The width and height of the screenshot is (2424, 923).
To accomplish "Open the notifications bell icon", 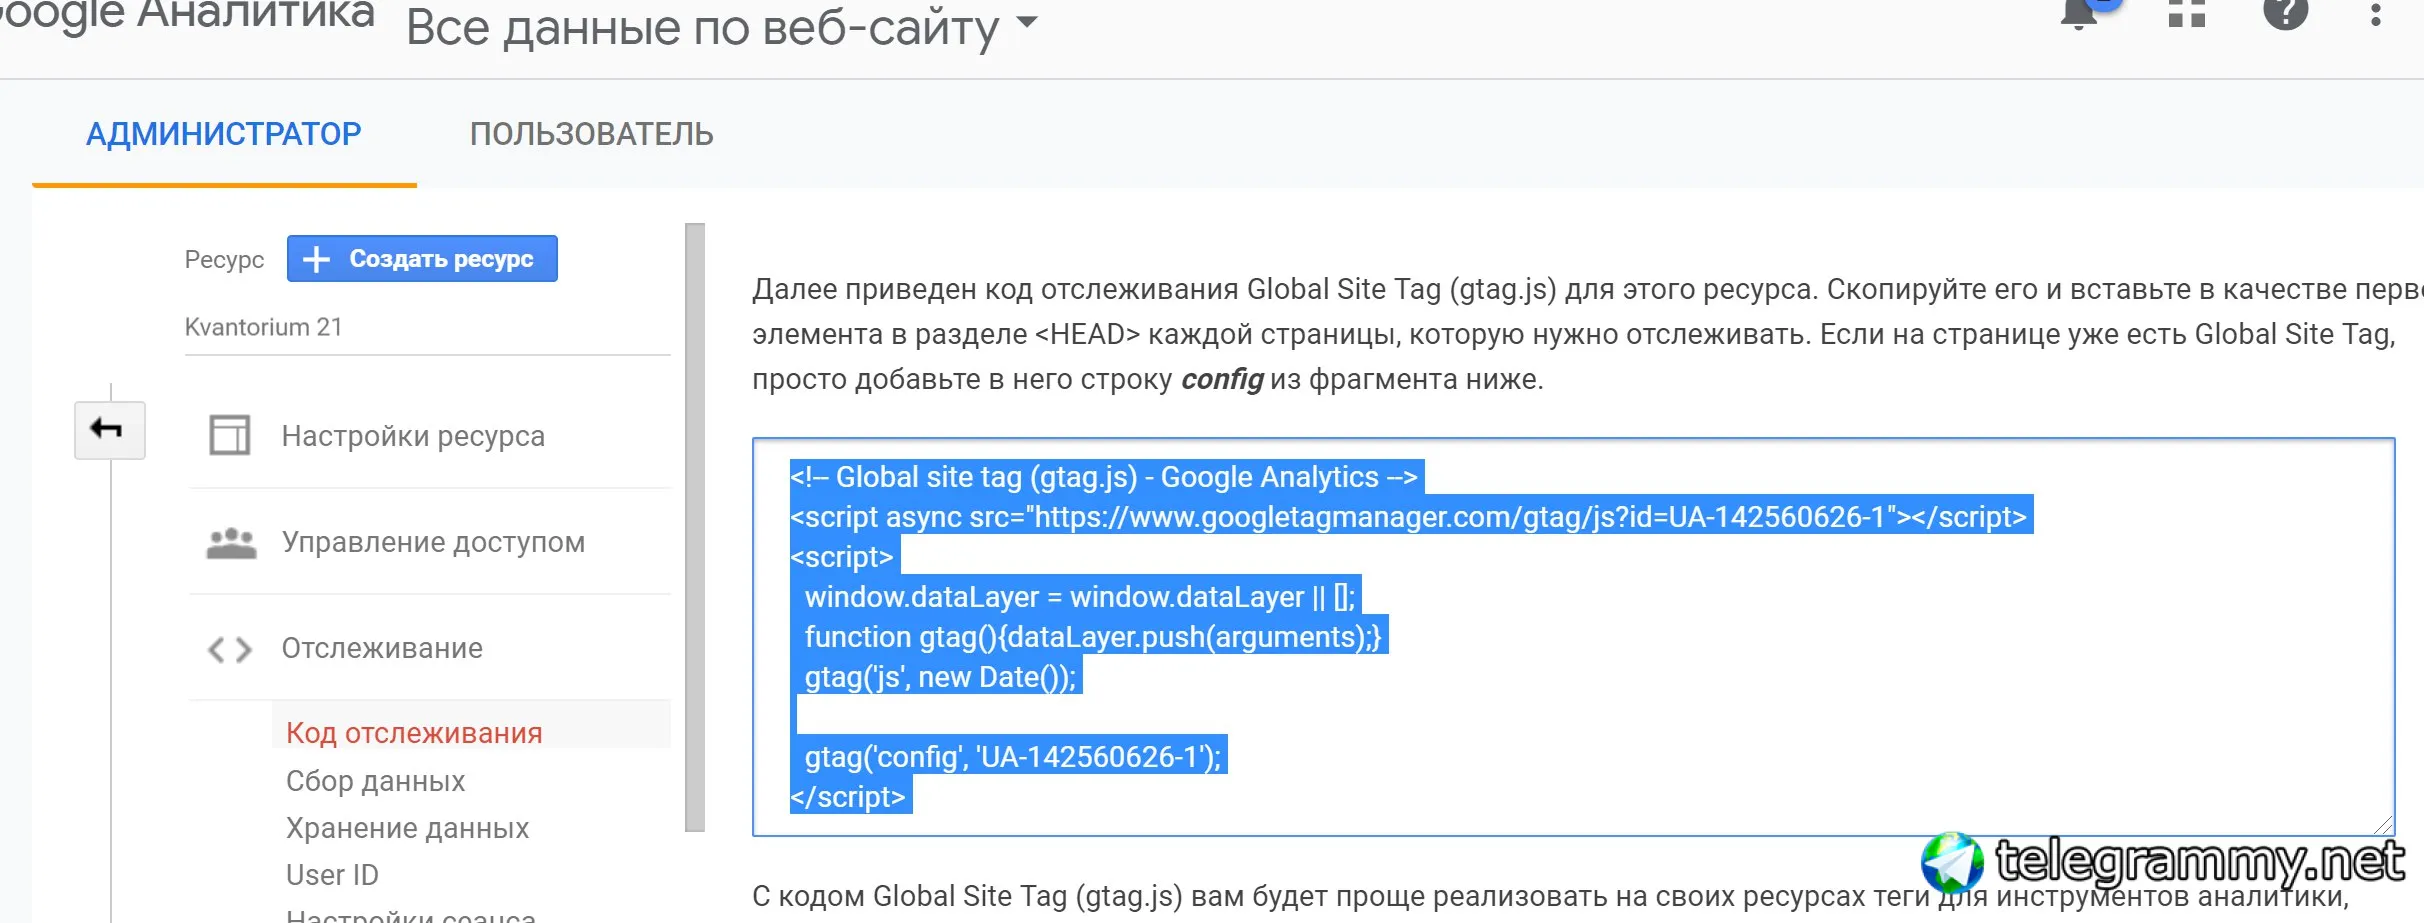I will tap(2080, 14).
